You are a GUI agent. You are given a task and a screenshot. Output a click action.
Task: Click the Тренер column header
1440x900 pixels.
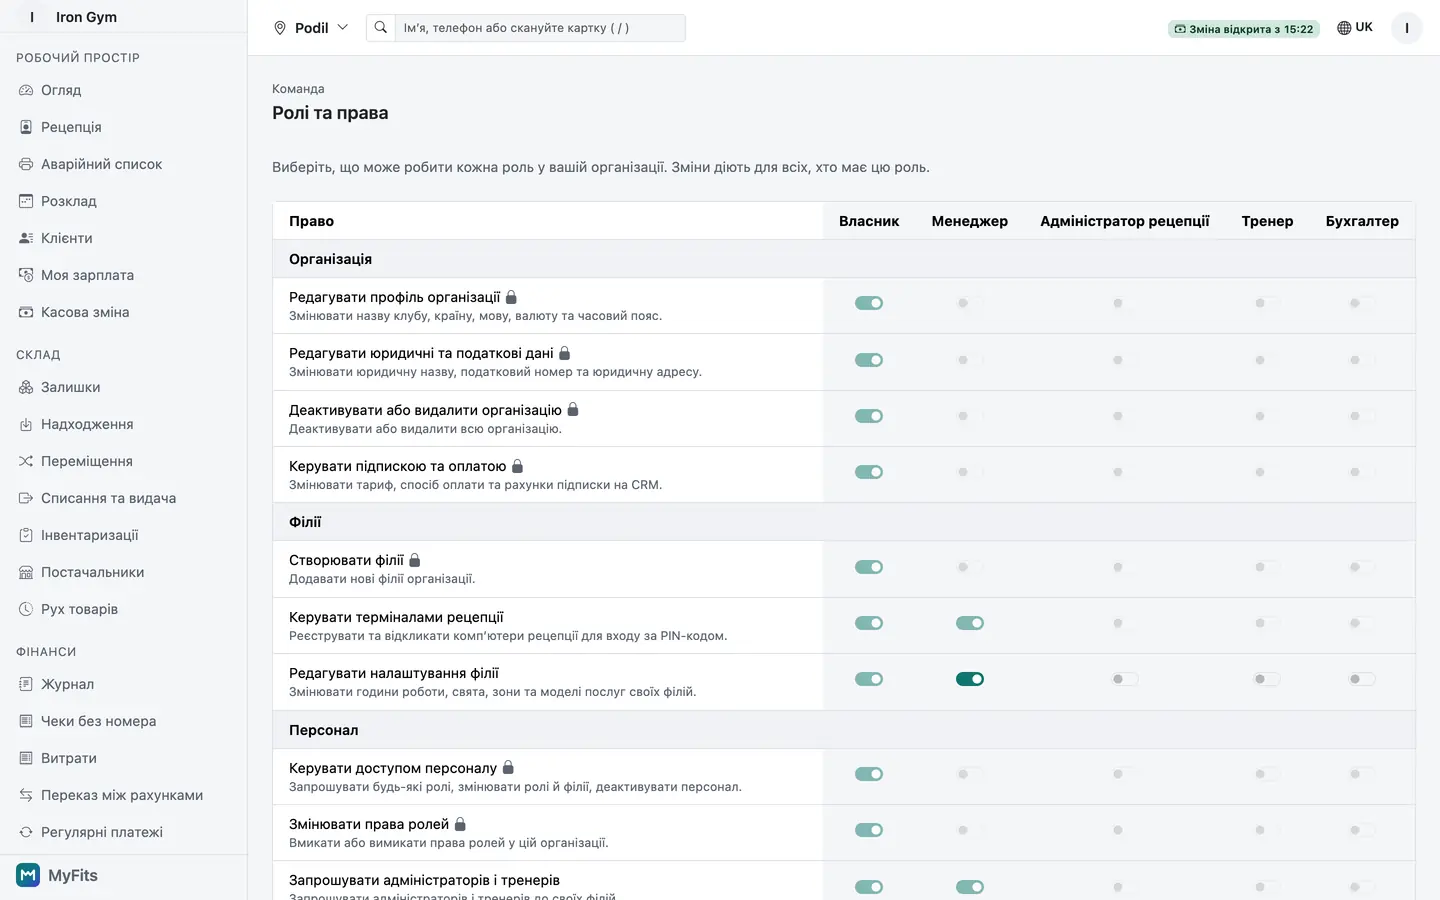1267,221
